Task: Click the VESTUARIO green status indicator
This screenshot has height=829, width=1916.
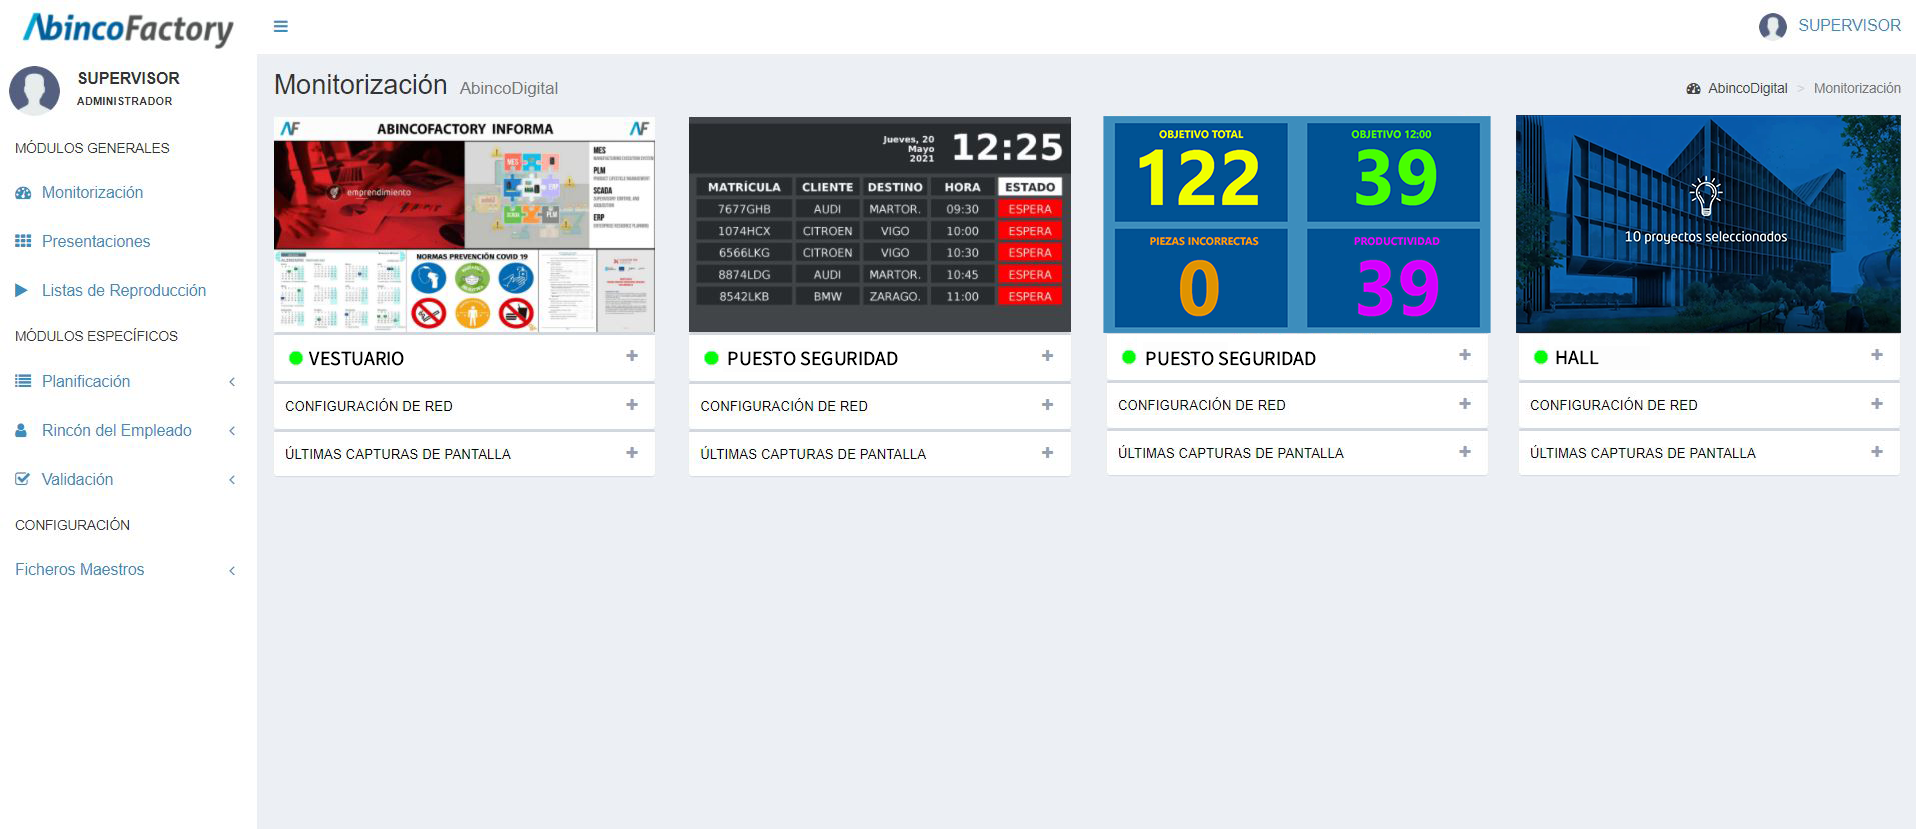Action: click(296, 358)
